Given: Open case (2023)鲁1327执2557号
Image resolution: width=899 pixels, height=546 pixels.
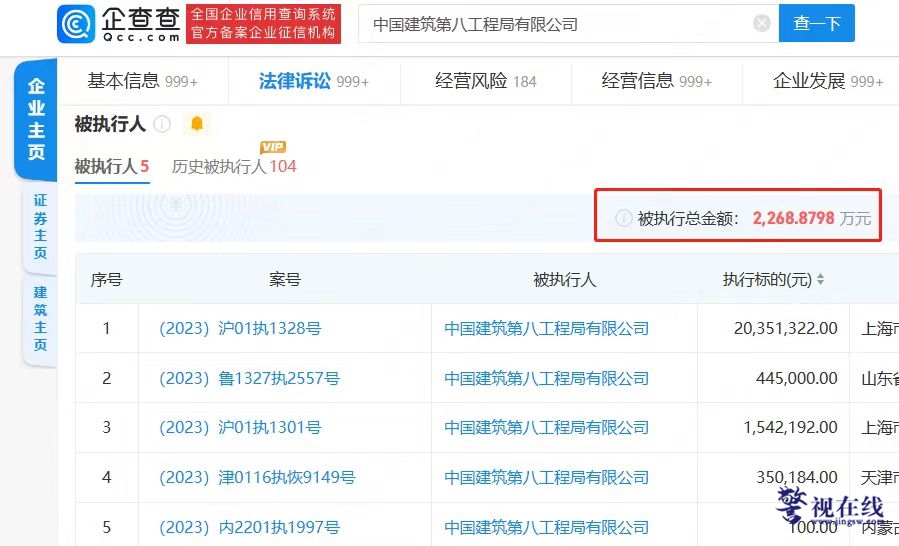Looking at the screenshot, I should coord(249,378).
